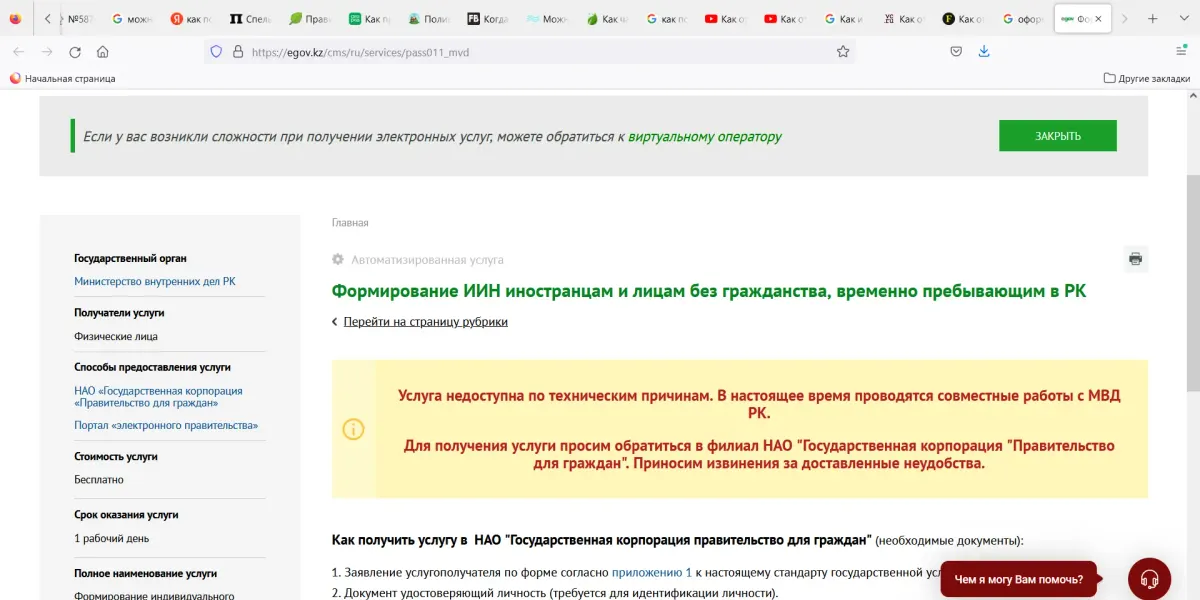Image resolution: width=1200 pixels, height=600 pixels.
Task: Open 'Чем я могу Вам помочь?' chat bubble
Action: point(1018,579)
